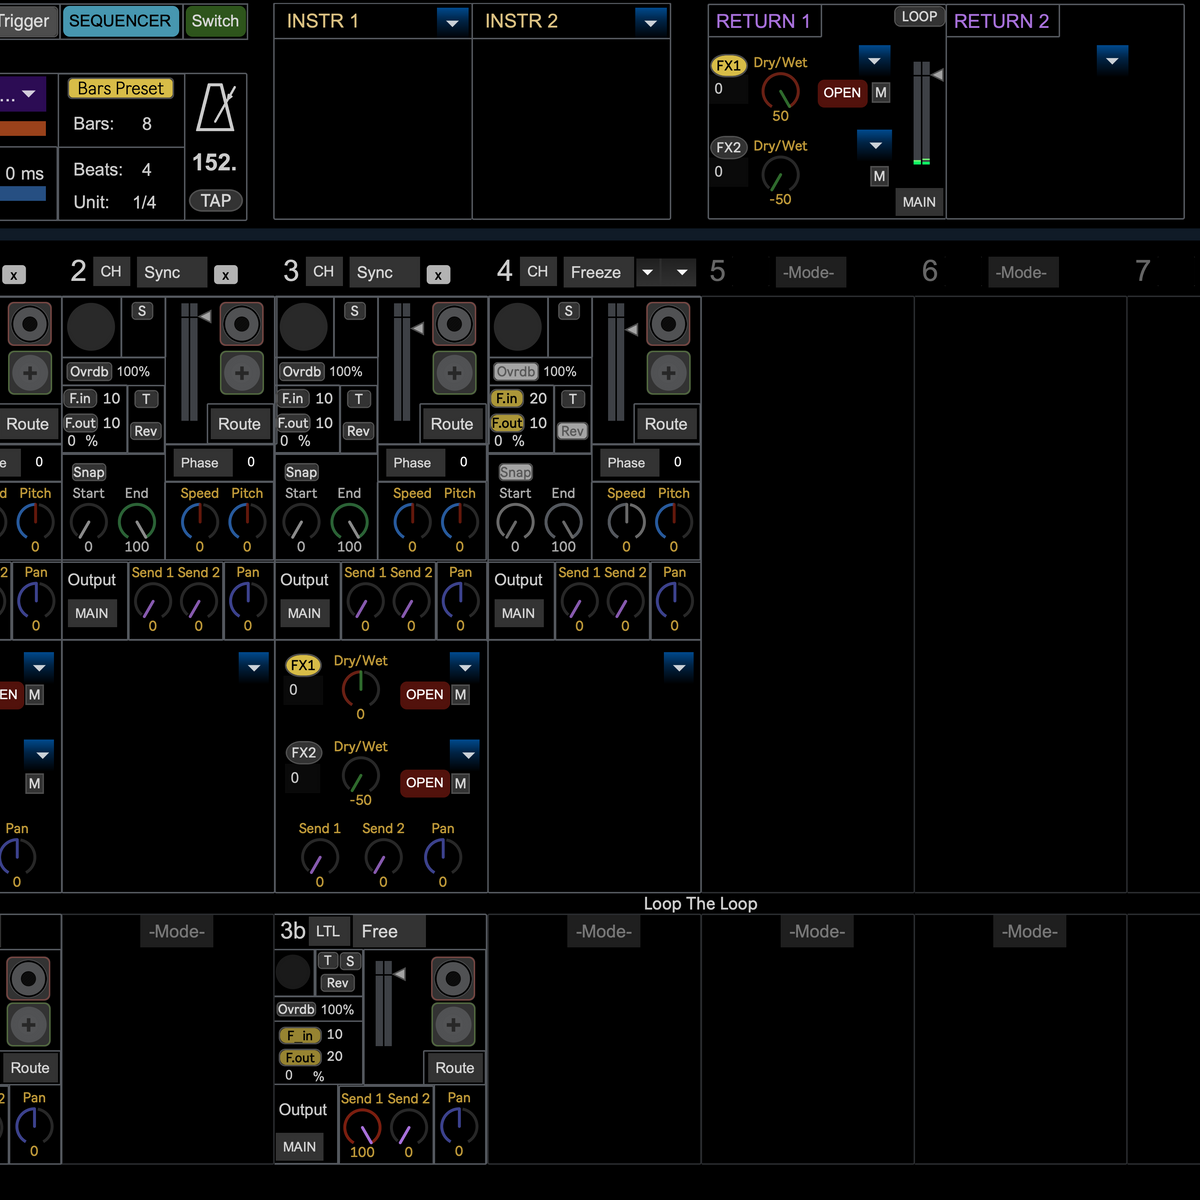1200x1200 pixels.
Task: Arm the record button on channel 4
Action: 668,324
